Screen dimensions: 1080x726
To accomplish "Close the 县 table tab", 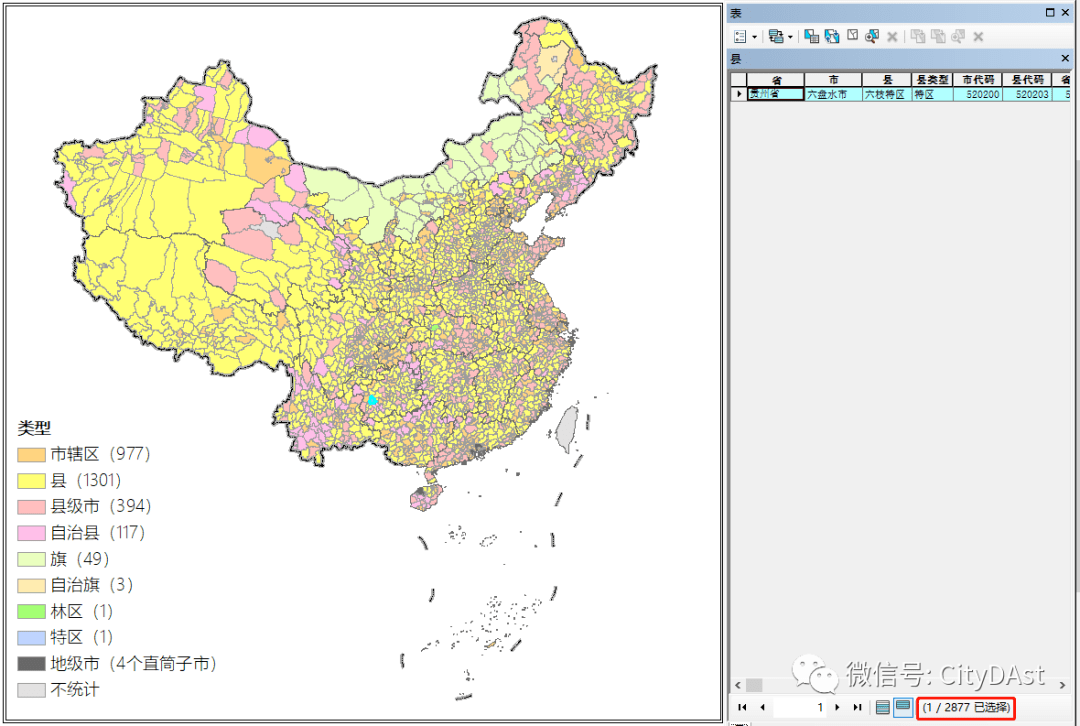I will coord(1065,59).
